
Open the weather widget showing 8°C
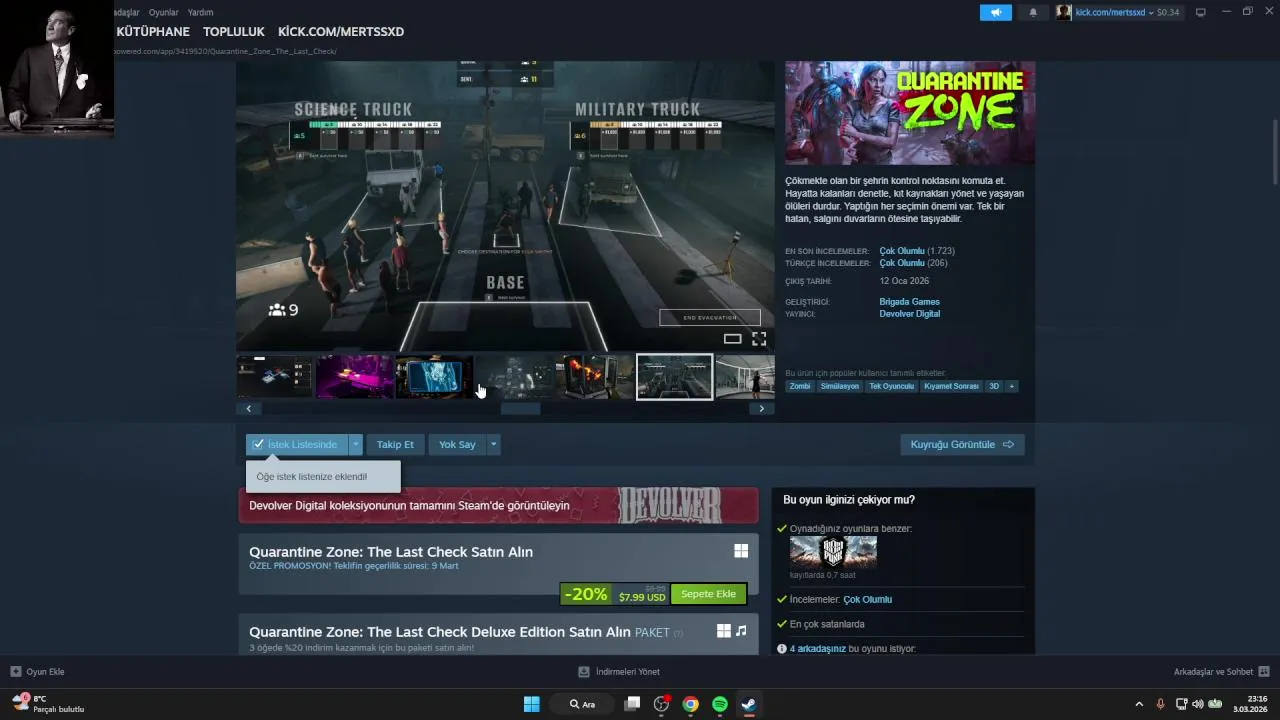click(48, 704)
